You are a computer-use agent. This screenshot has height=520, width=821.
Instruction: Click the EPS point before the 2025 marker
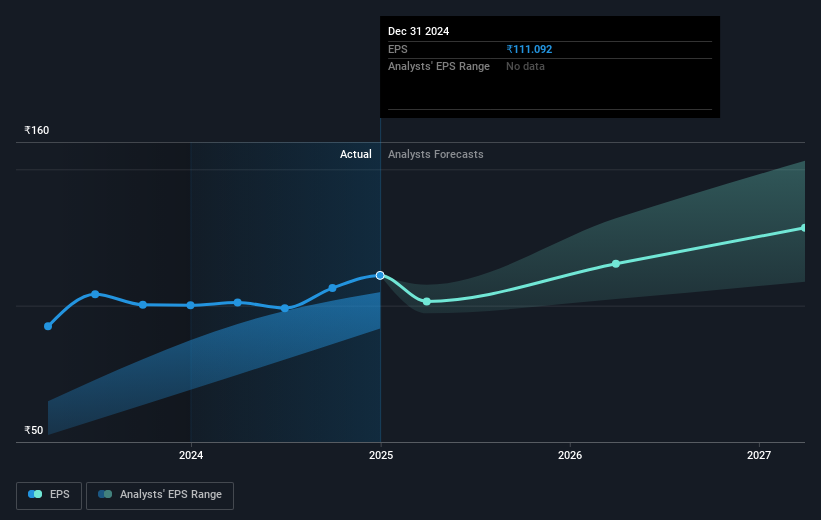332,288
